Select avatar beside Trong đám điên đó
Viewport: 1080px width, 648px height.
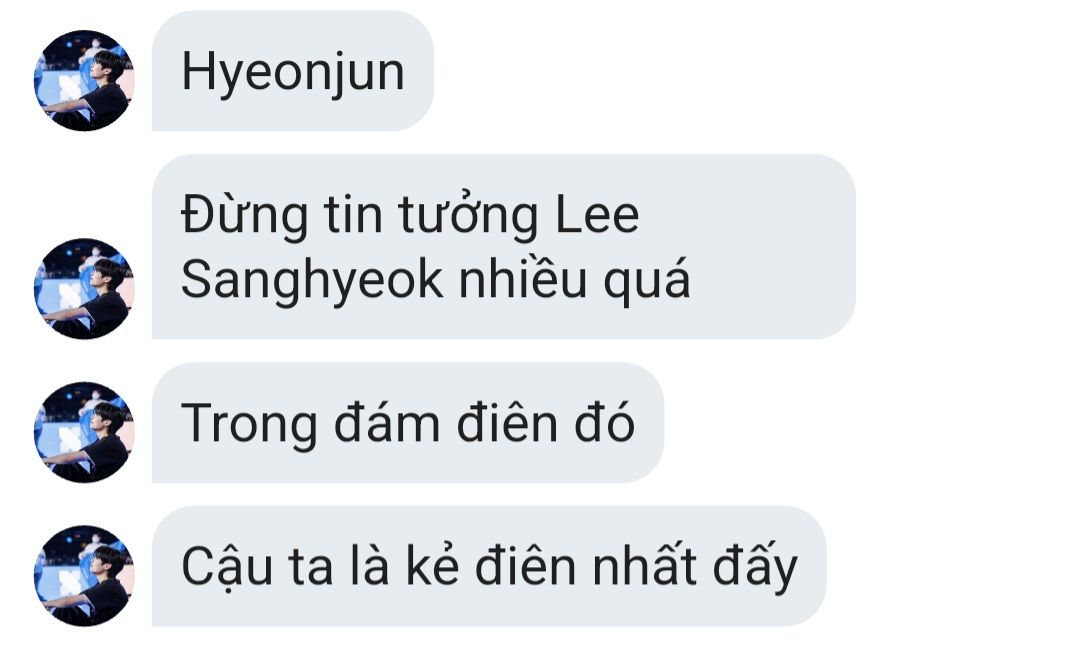coord(84,432)
